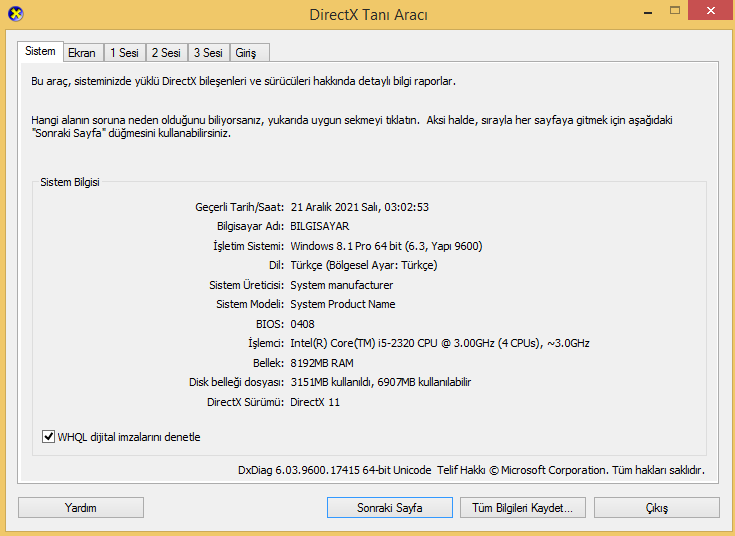
Task: Exit using the Çıkış button
Action: (657, 507)
